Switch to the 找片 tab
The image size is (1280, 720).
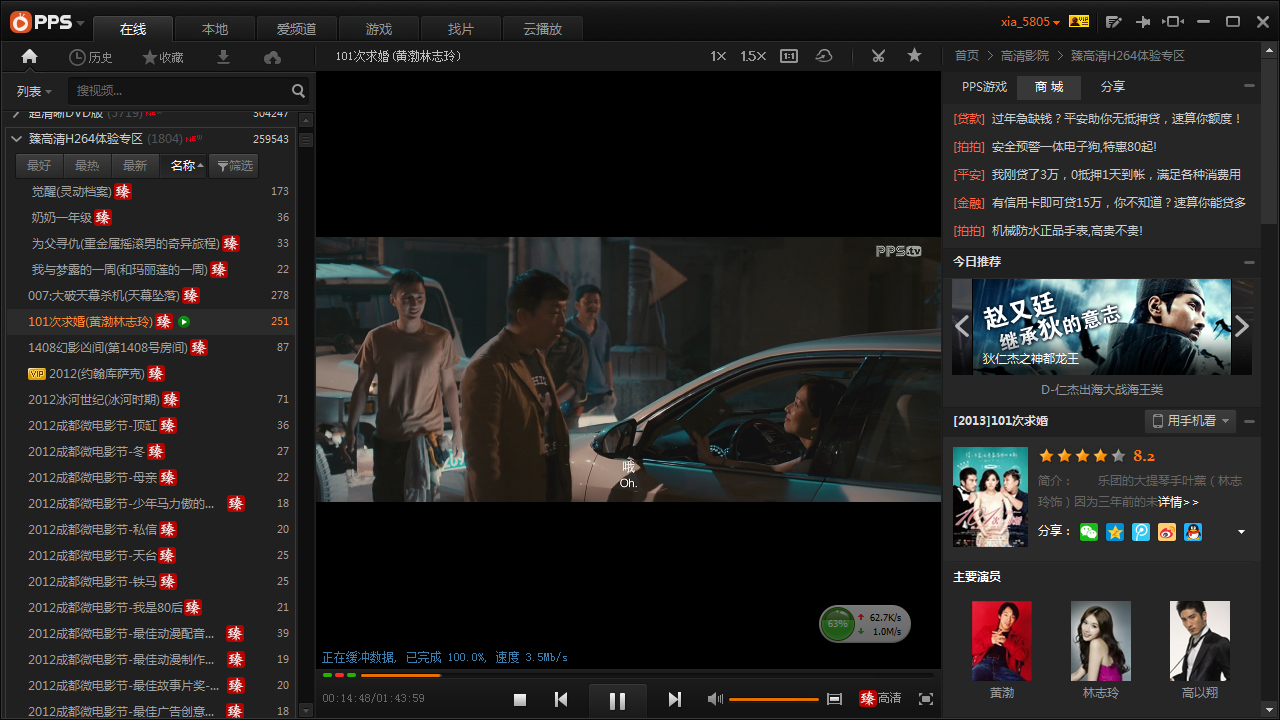pos(460,29)
